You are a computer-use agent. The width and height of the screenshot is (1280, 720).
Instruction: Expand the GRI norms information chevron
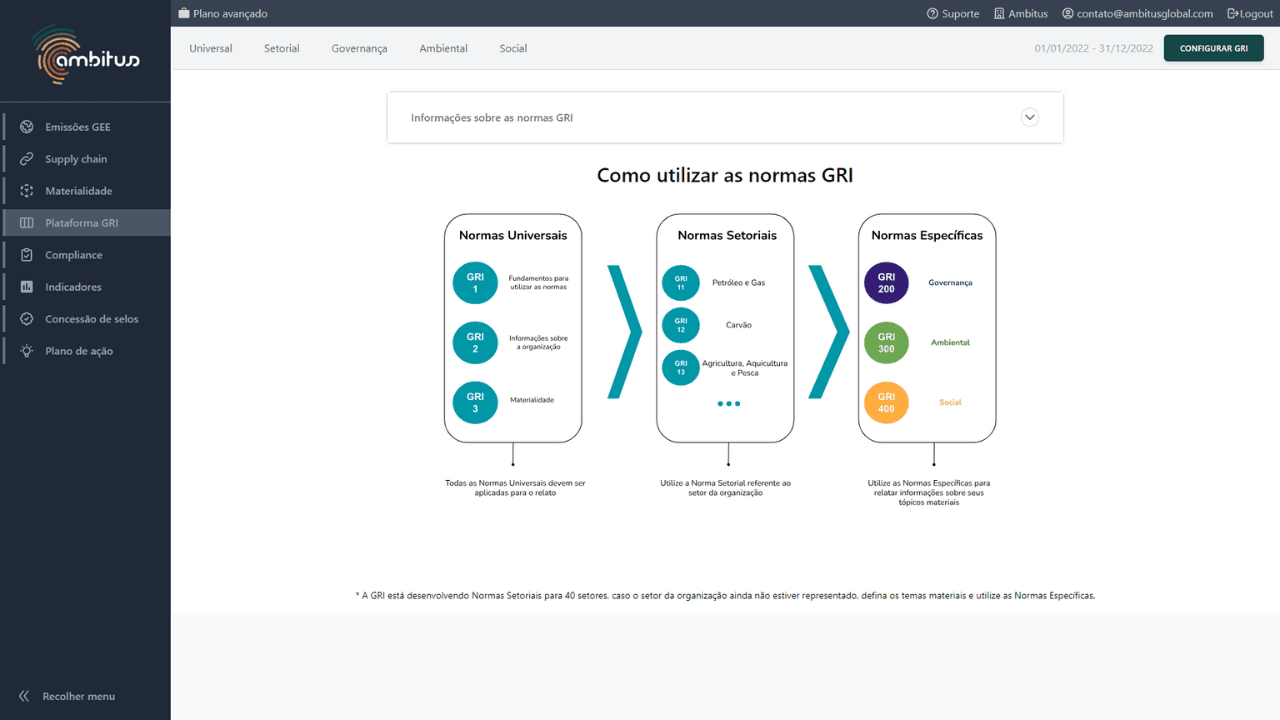1030,117
